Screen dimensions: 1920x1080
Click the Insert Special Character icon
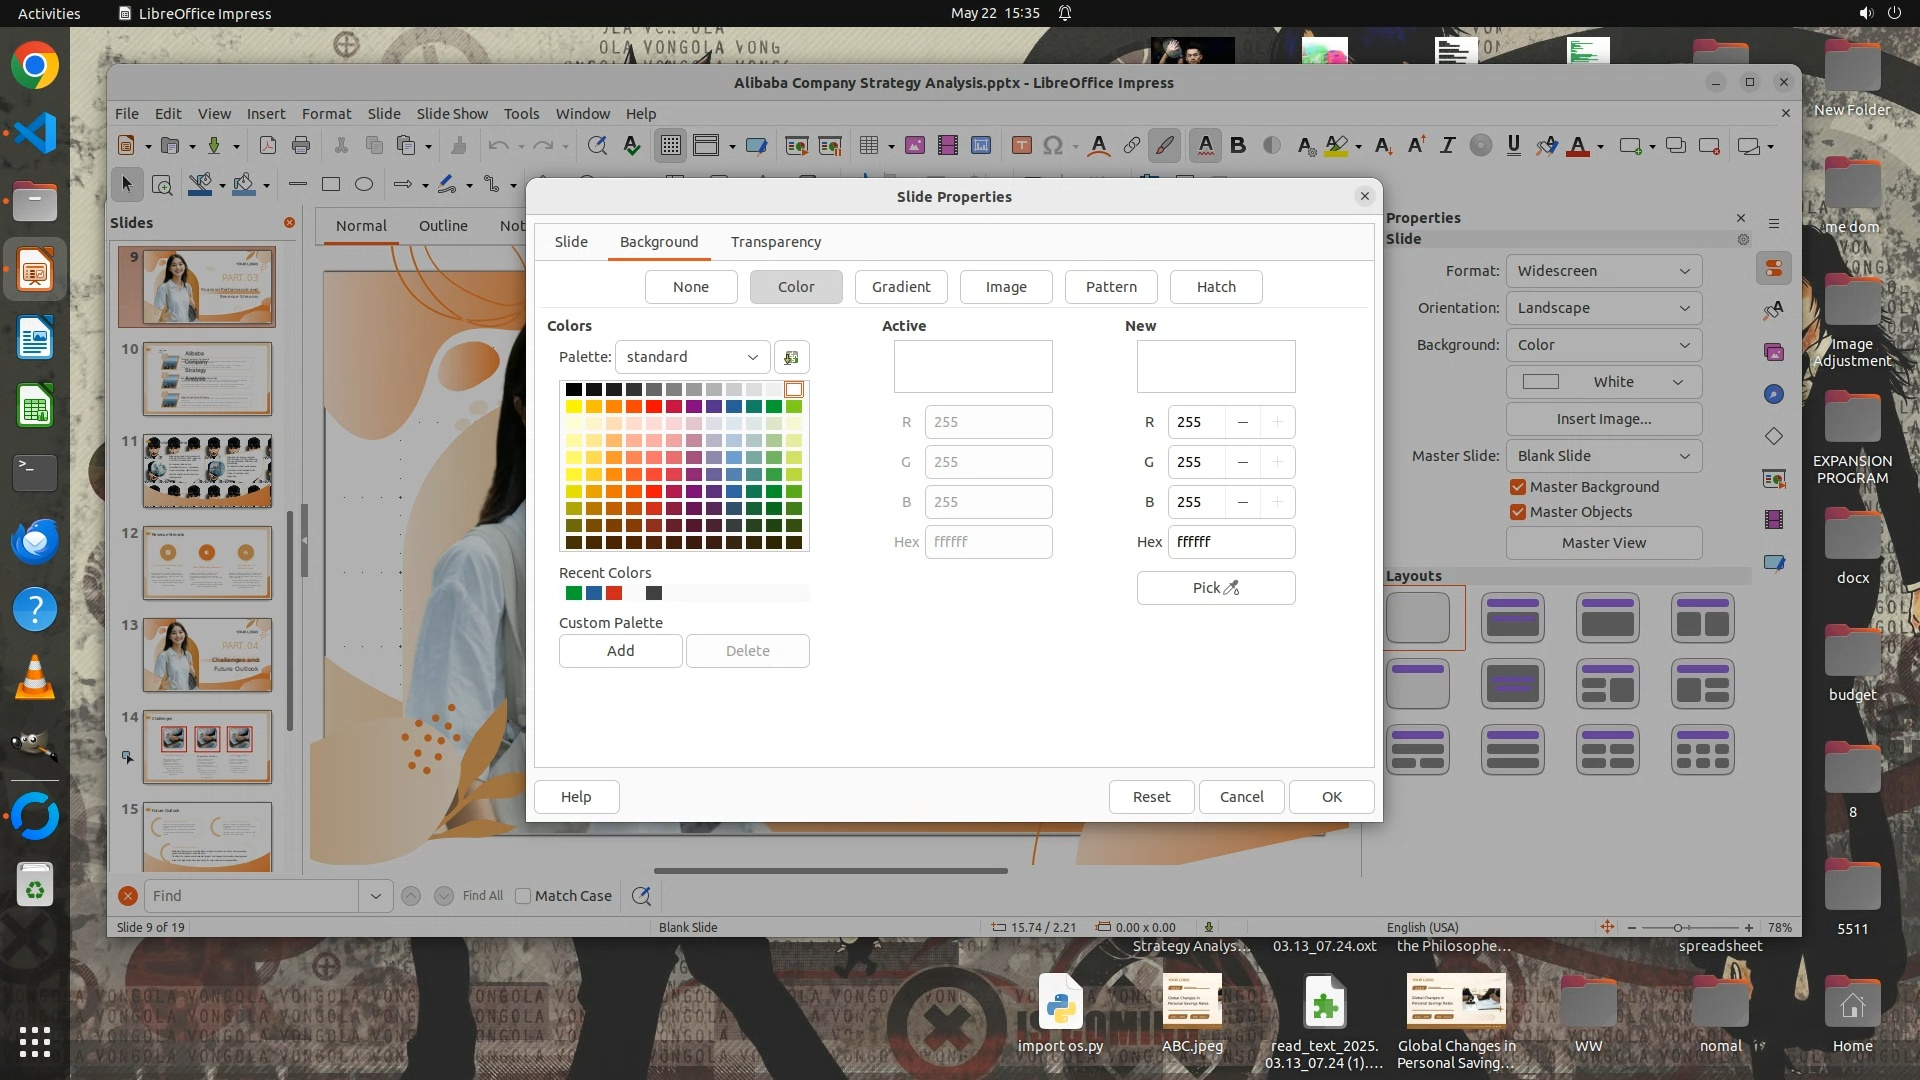1052,146
